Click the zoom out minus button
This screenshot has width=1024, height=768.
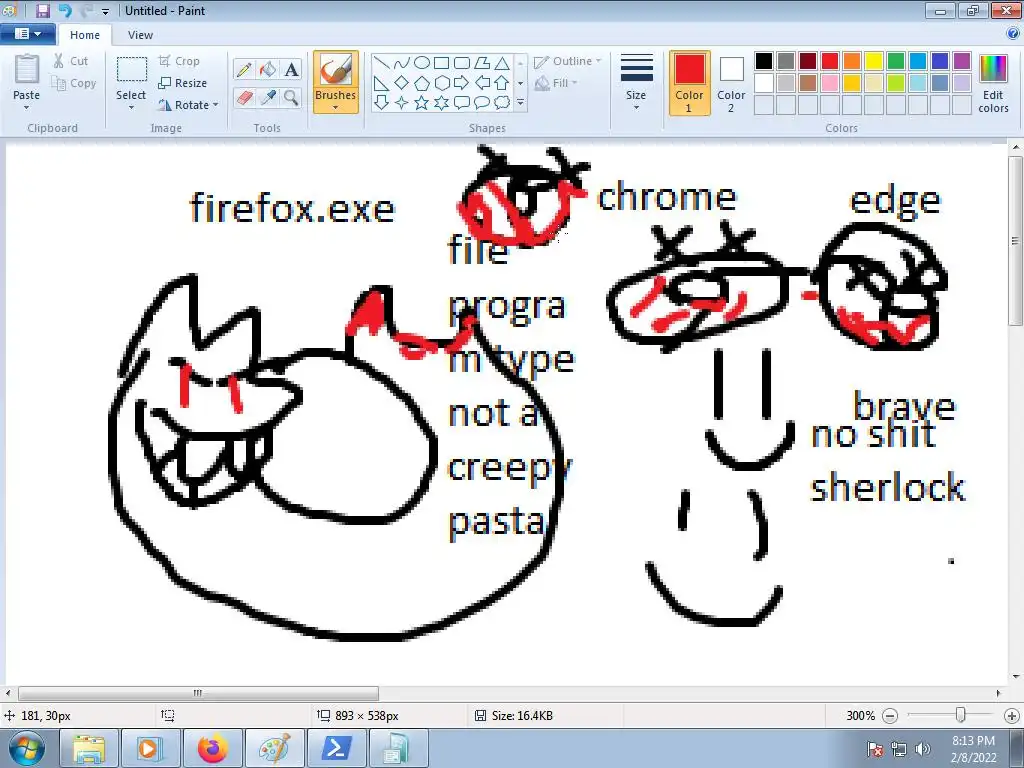[x=890, y=716]
